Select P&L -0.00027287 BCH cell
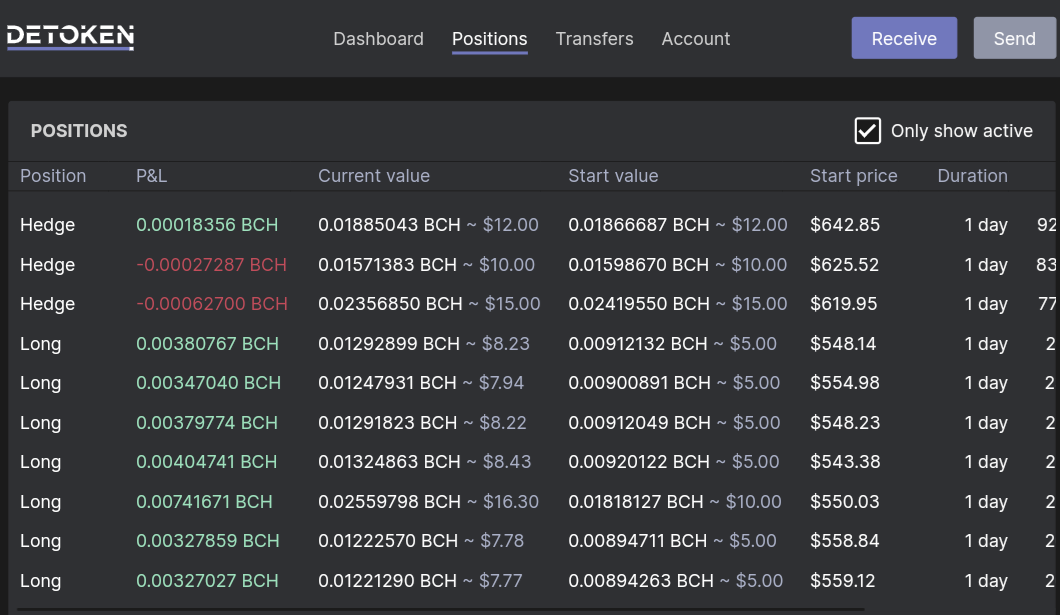The image size is (1060, 615). [212, 264]
